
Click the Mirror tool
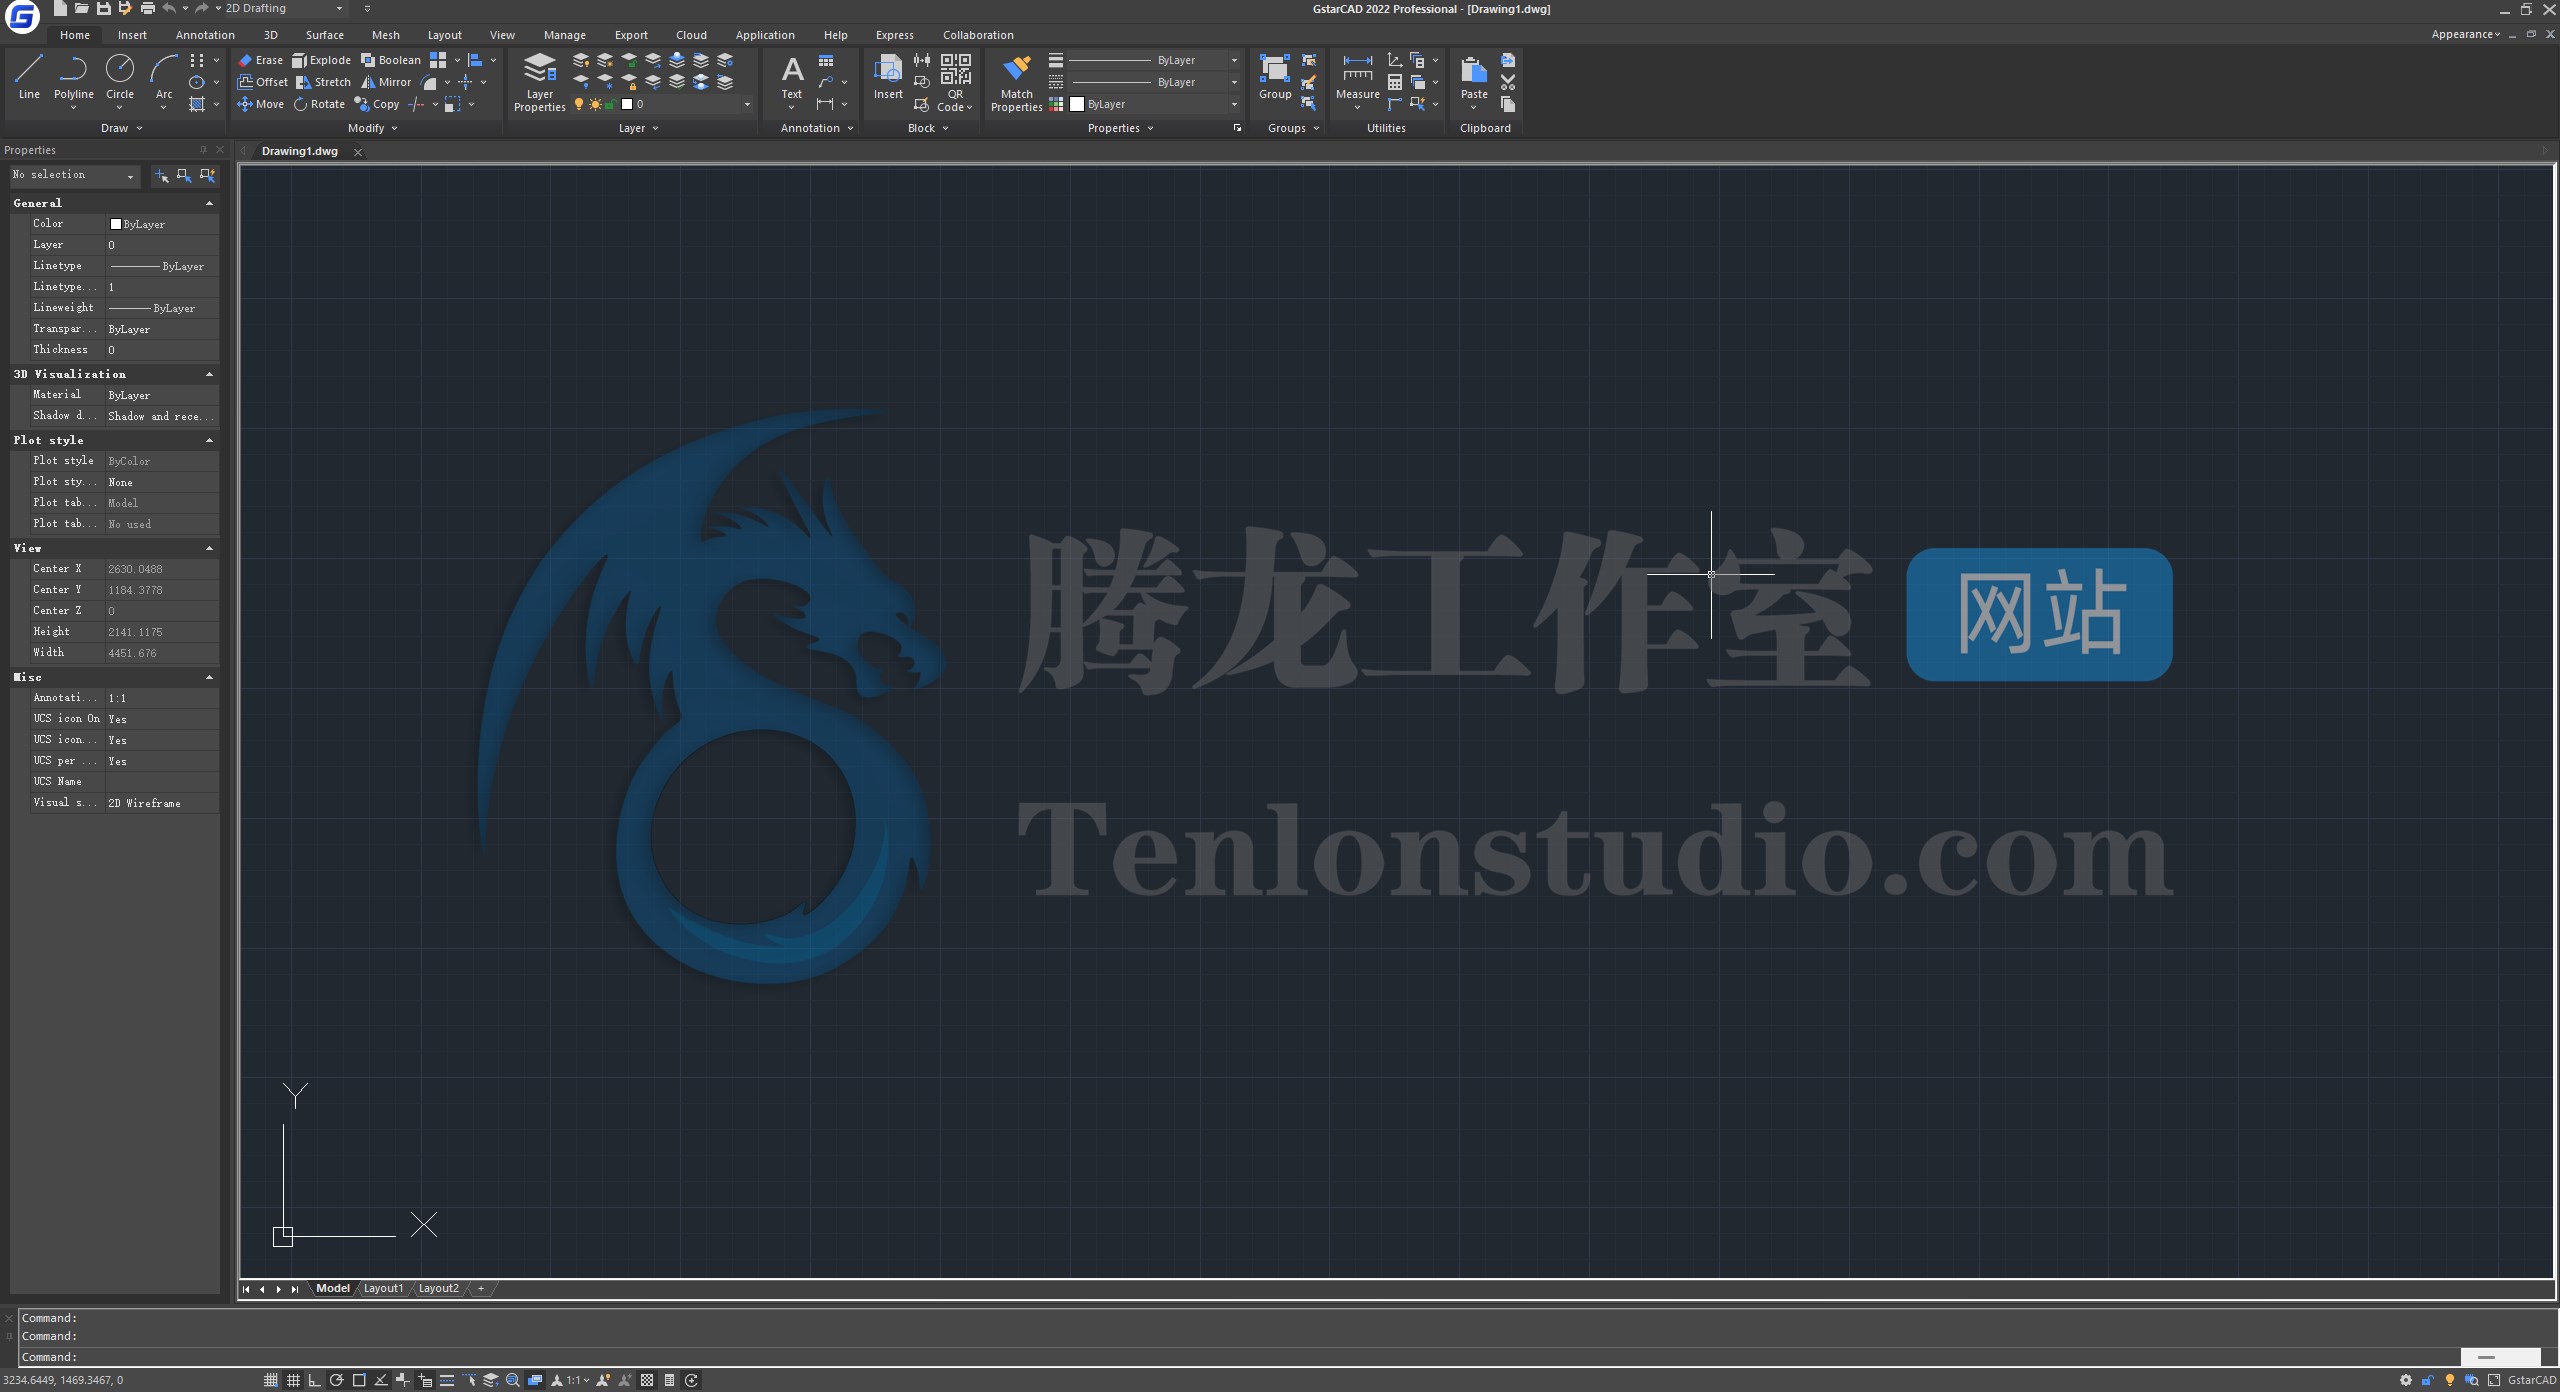tap(386, 82)
